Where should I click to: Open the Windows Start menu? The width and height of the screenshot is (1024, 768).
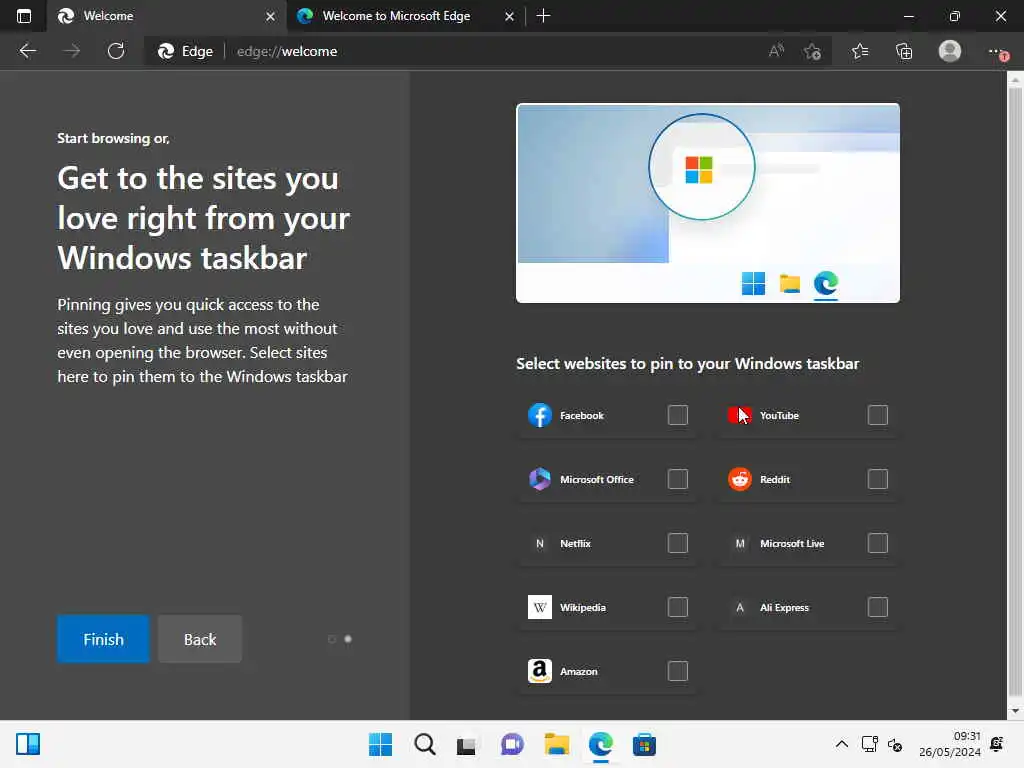pos(380,744)
